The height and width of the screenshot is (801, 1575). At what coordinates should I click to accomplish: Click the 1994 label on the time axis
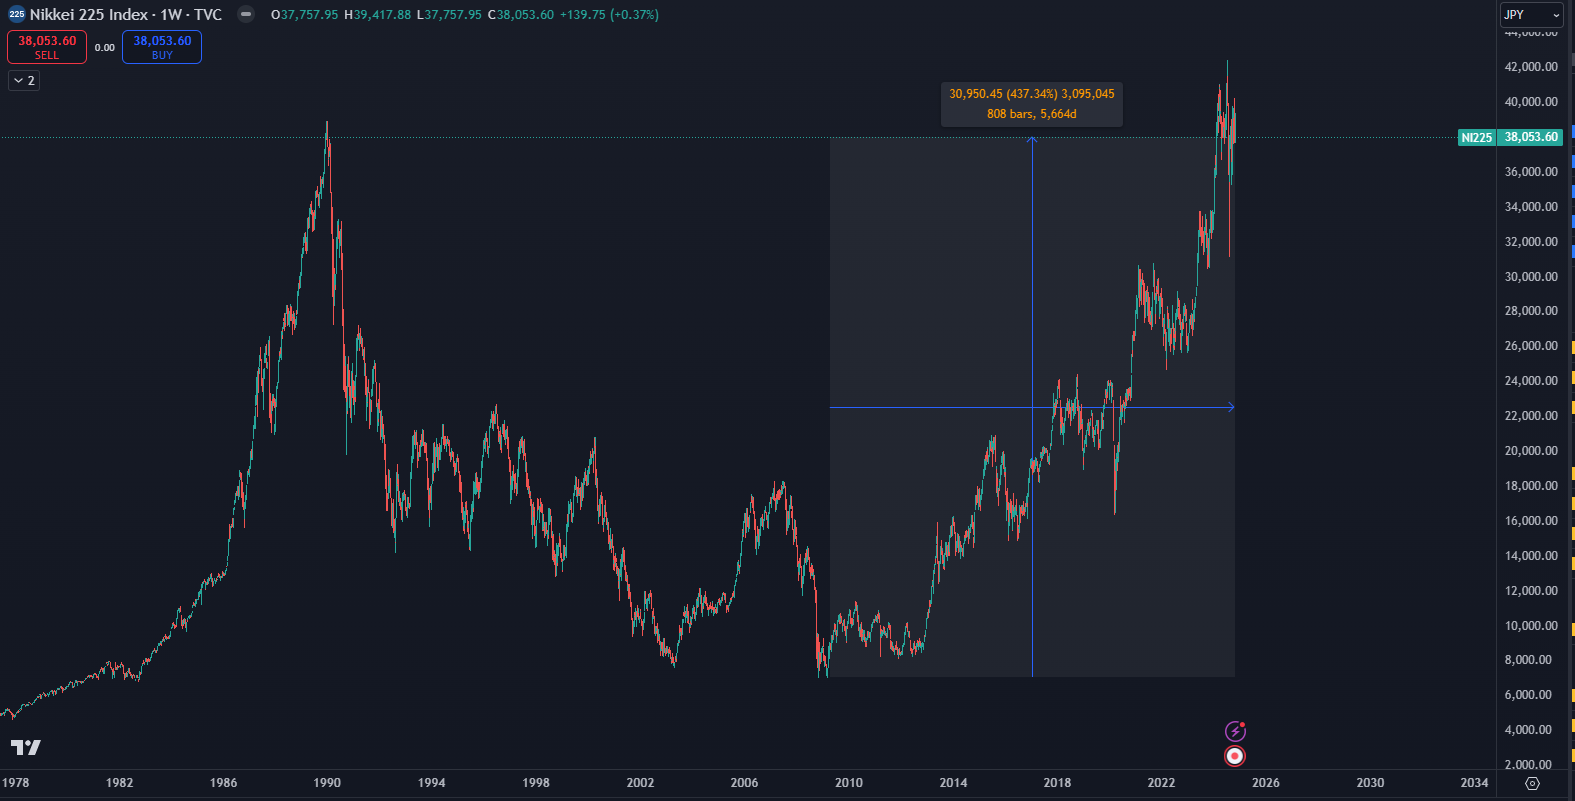tap(432, 783)
